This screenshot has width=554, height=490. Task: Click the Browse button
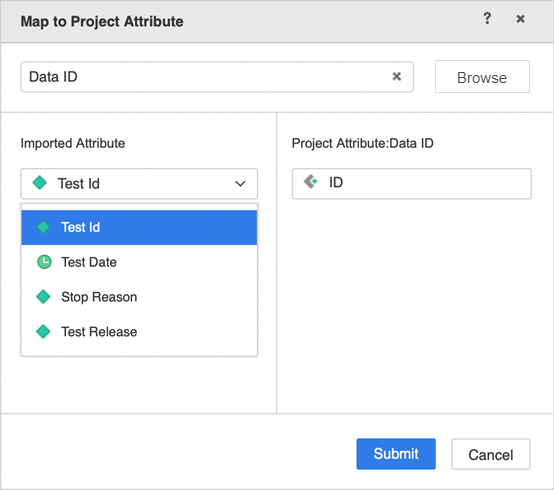(x=482, y=77)
